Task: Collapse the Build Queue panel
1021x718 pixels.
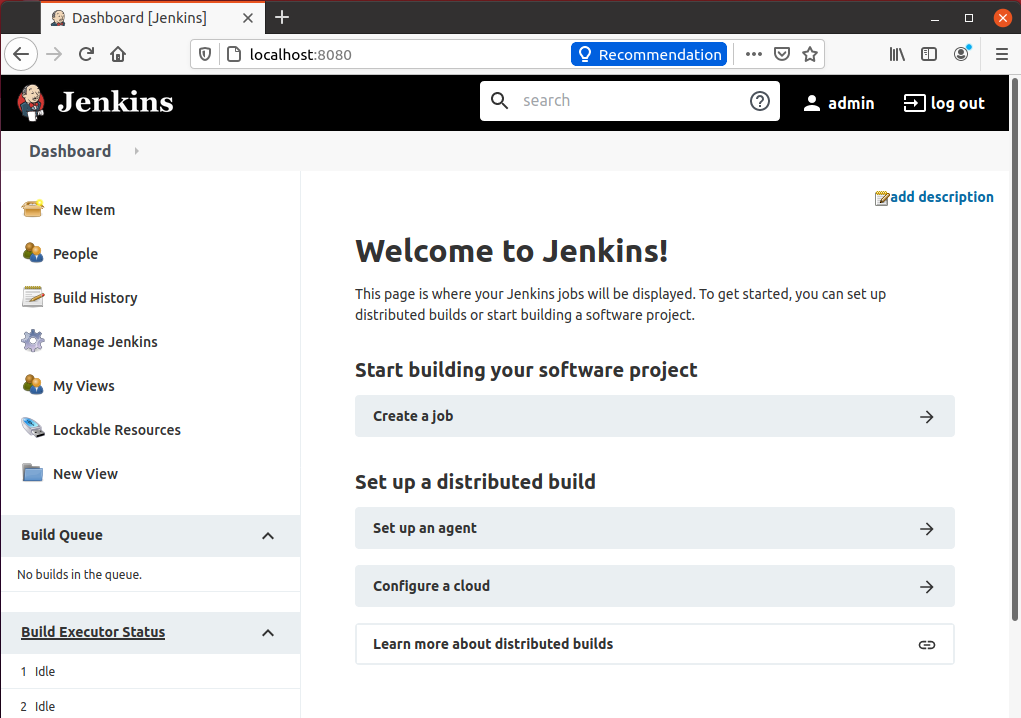Action: tap(267, 536)
